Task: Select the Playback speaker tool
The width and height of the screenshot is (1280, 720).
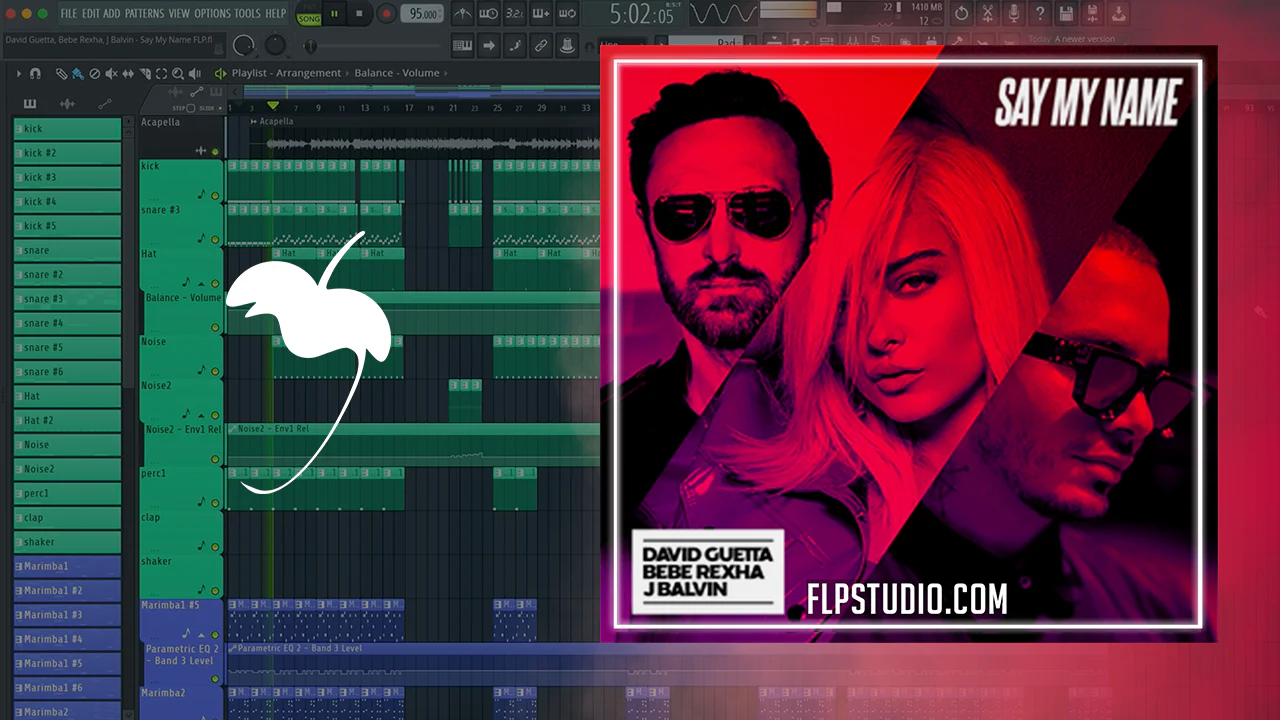Action: pyautogui.click(x=194, y=73)
